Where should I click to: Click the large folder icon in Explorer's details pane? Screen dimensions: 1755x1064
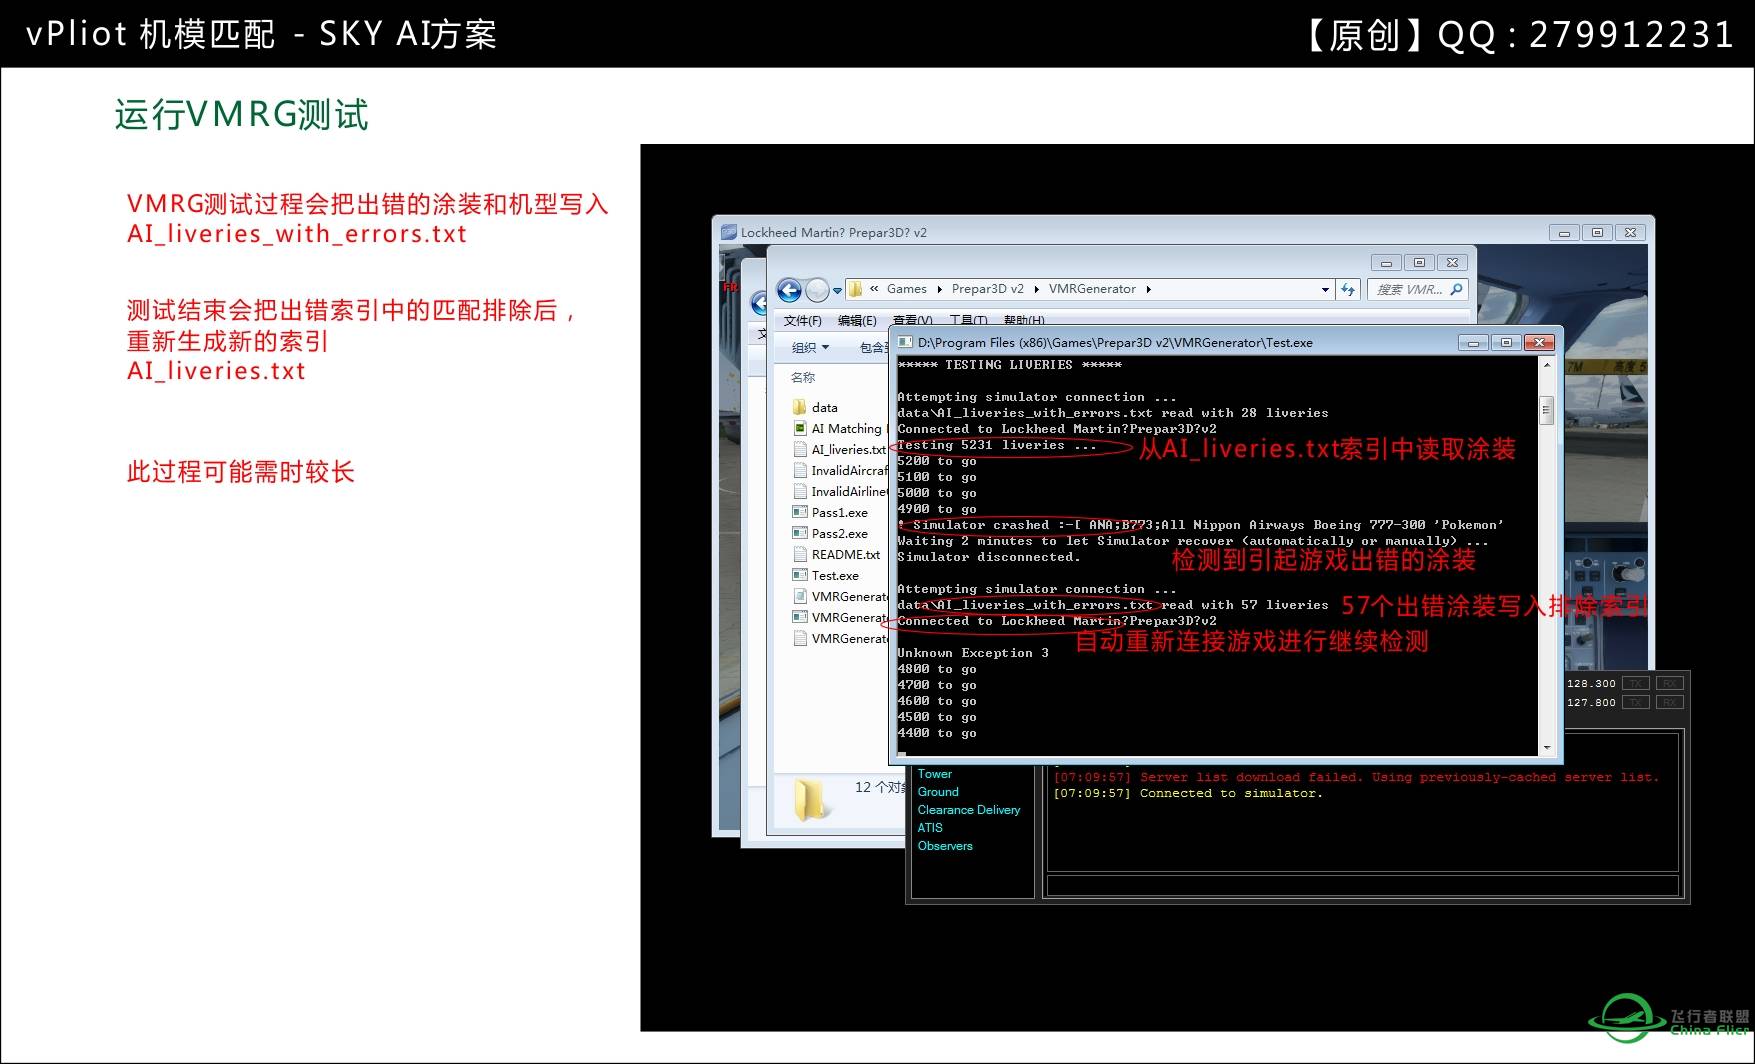[x=812, y=799]
